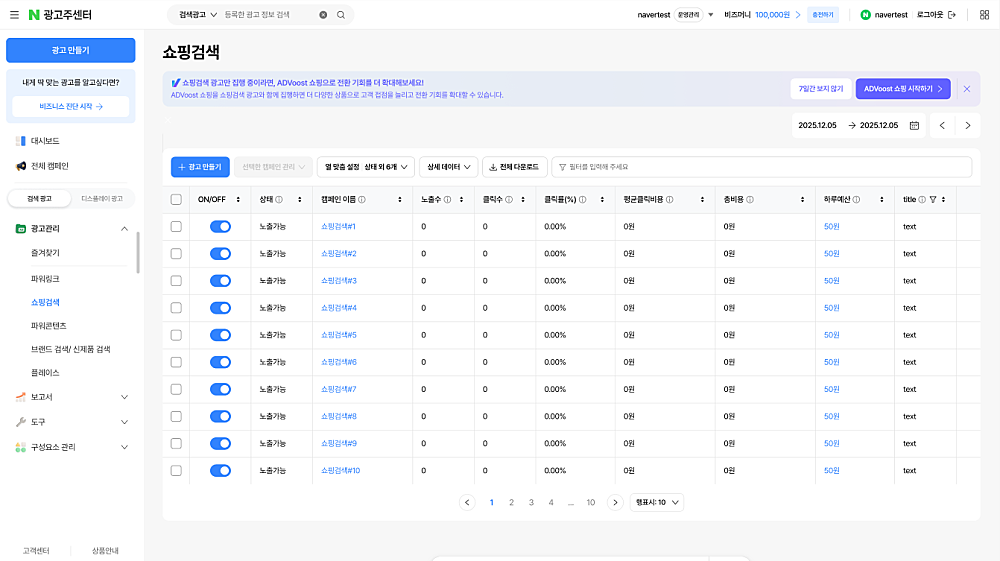The height and width of the screenshot is (561, 1000).
Task: Toggle off the 쇼핑검색#2 campaign
Action: click(x=220, y=254)
